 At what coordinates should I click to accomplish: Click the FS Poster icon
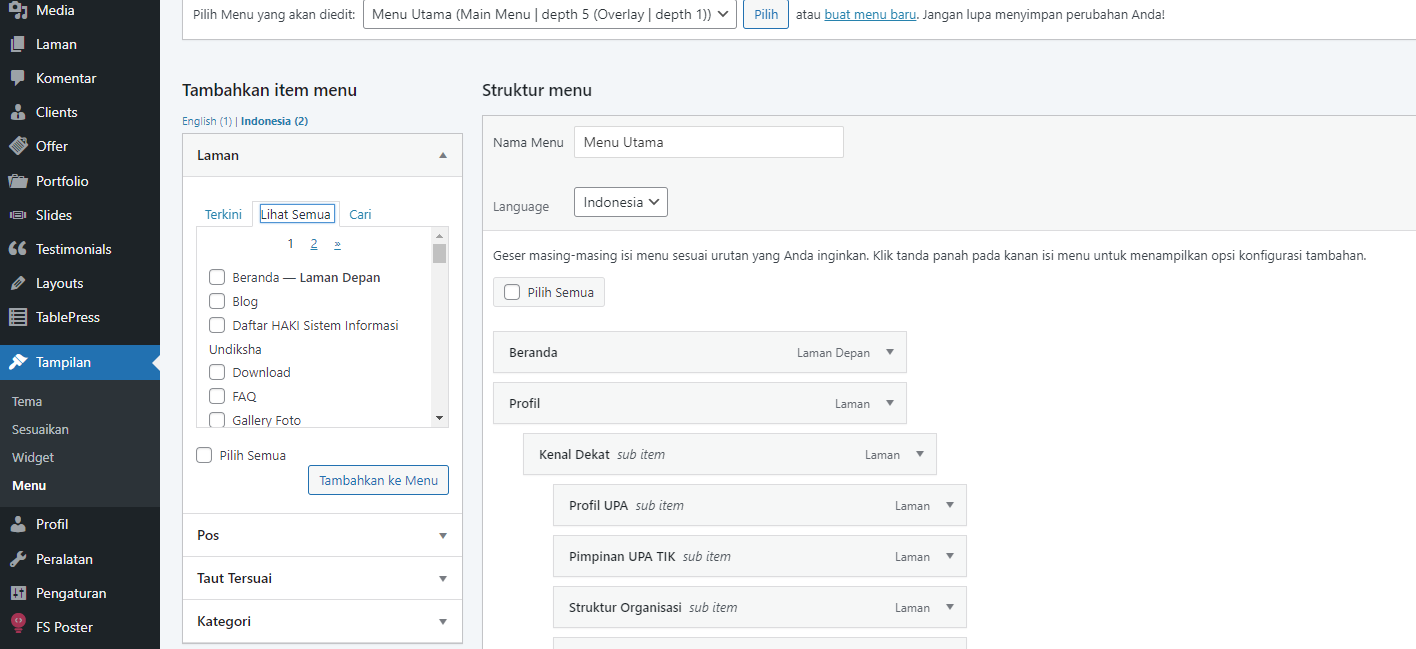[18, 626]
